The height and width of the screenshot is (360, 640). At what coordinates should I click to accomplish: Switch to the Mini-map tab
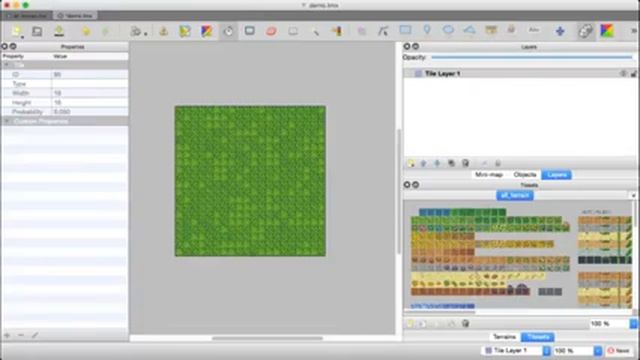pyautogui.click(x=489, y=175)
